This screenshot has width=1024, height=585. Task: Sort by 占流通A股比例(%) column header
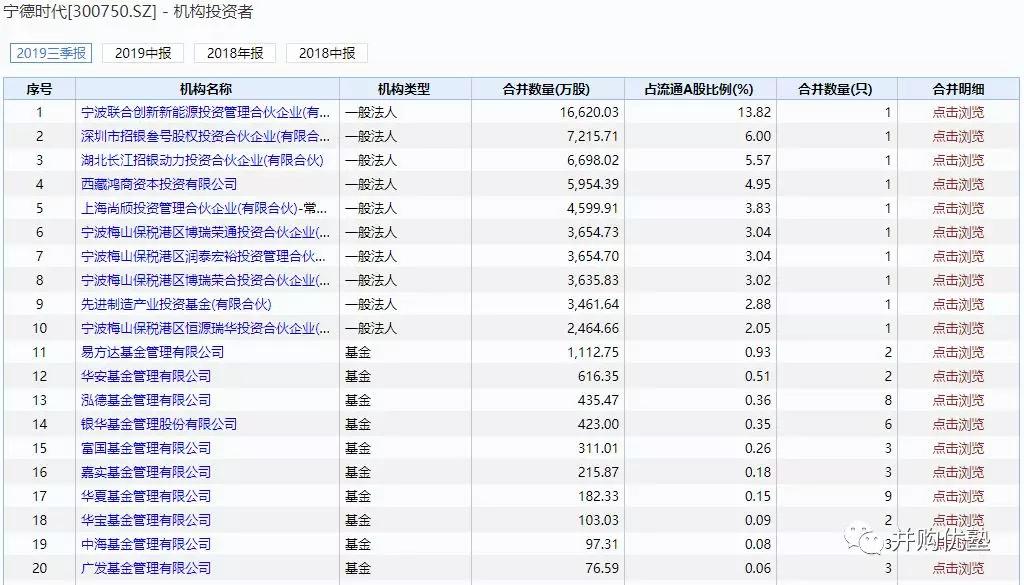click(699, 89)
